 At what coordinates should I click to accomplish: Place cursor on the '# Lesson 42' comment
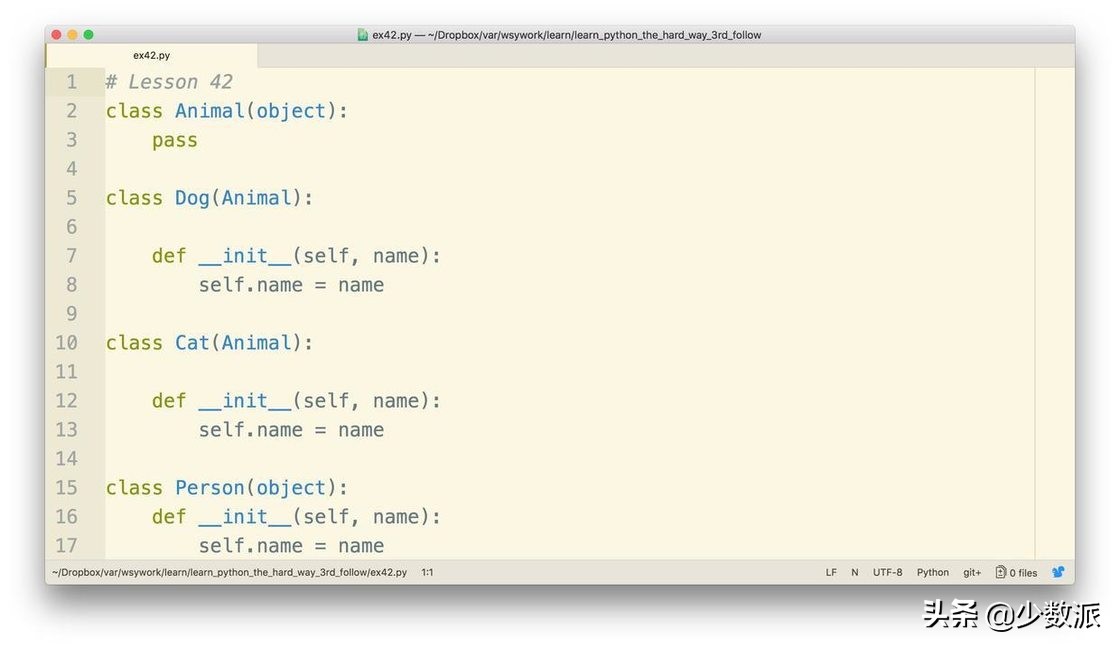(169, 82)
